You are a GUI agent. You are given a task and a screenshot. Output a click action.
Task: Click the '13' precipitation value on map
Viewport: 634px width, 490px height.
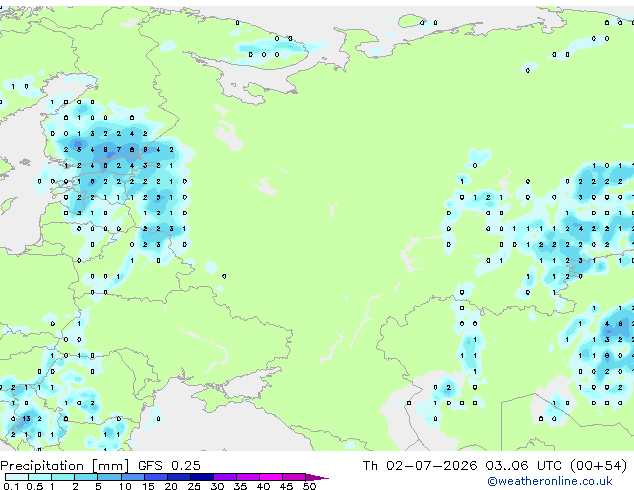pos(26,418)
